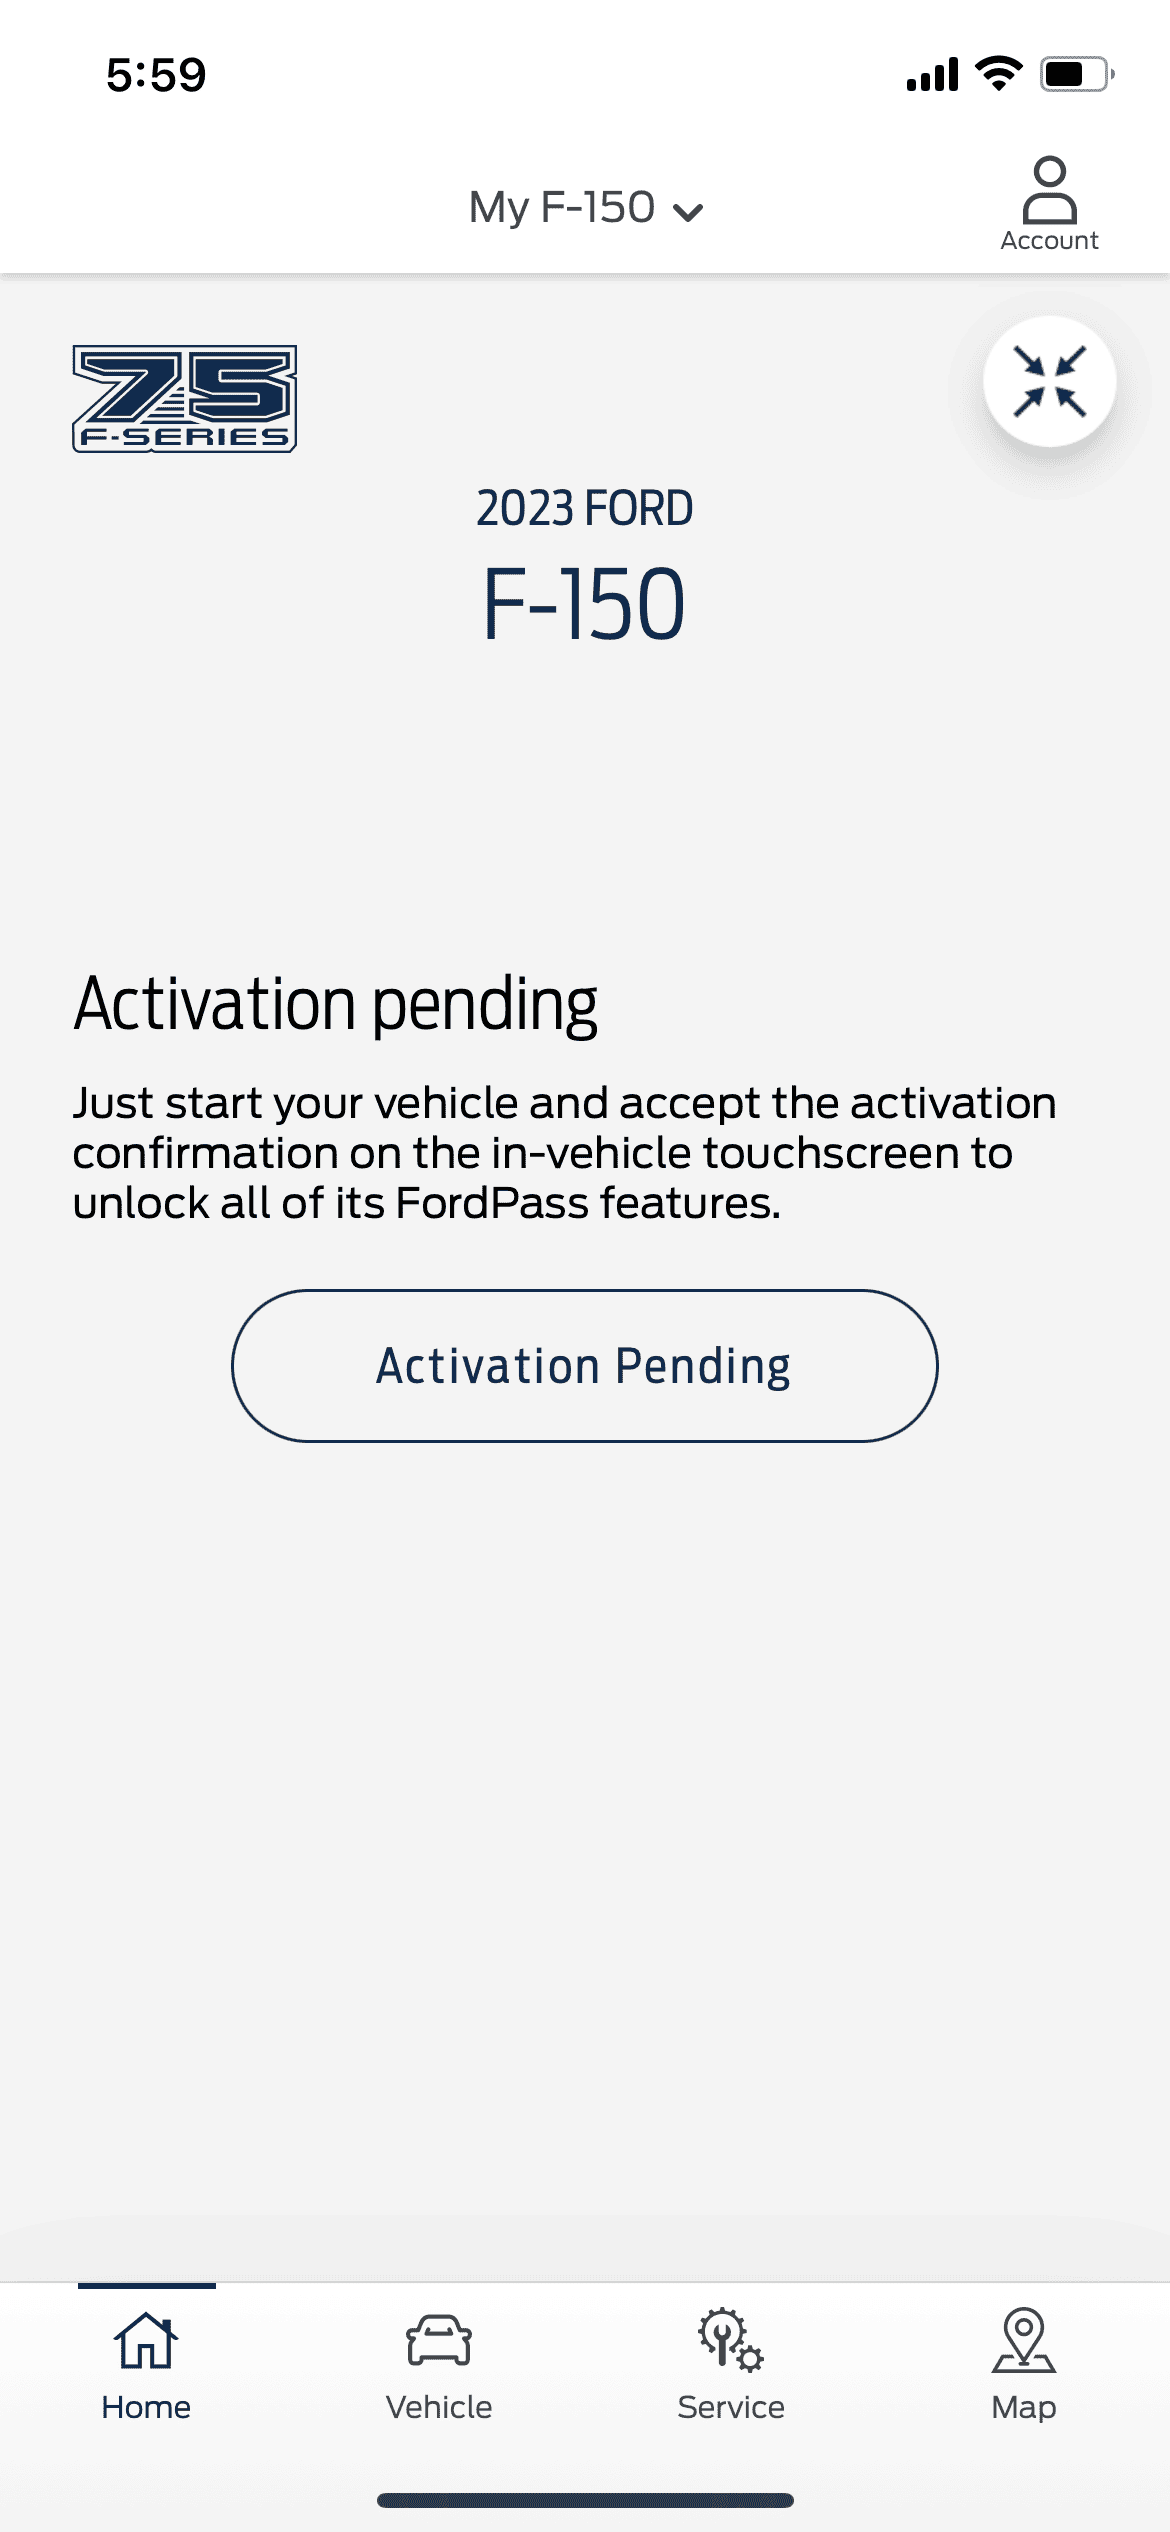Image resolution: width=1170 pixels, height=2532 pixels.
Task: Go to the Map tab label
Action: pyautogui.click(x=1023, y=2407)
